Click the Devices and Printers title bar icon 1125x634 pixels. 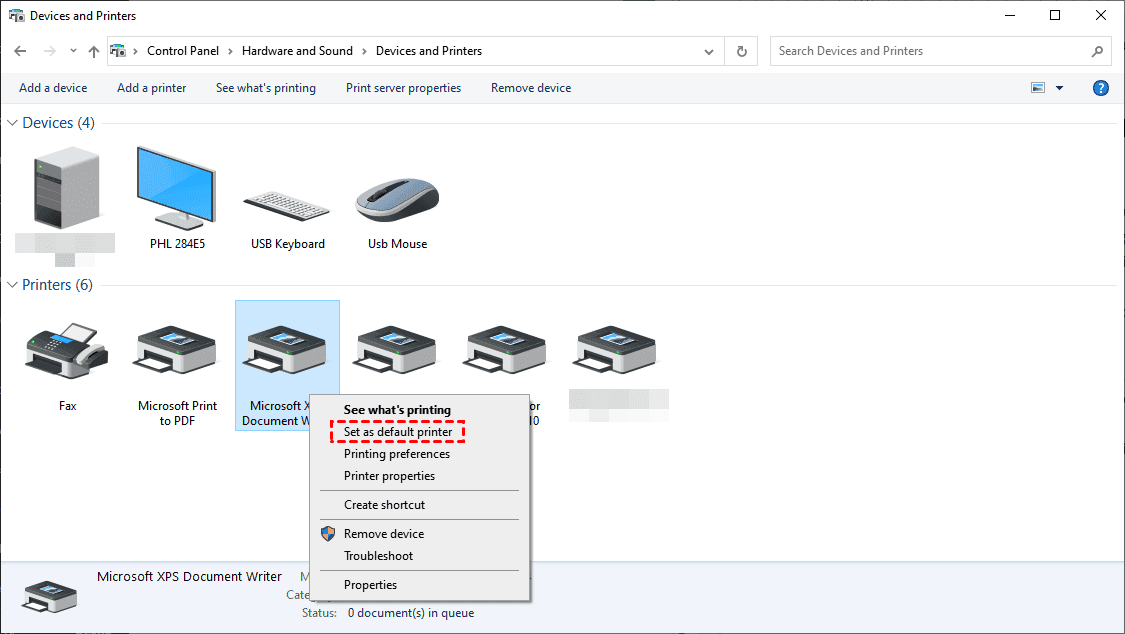16,15
